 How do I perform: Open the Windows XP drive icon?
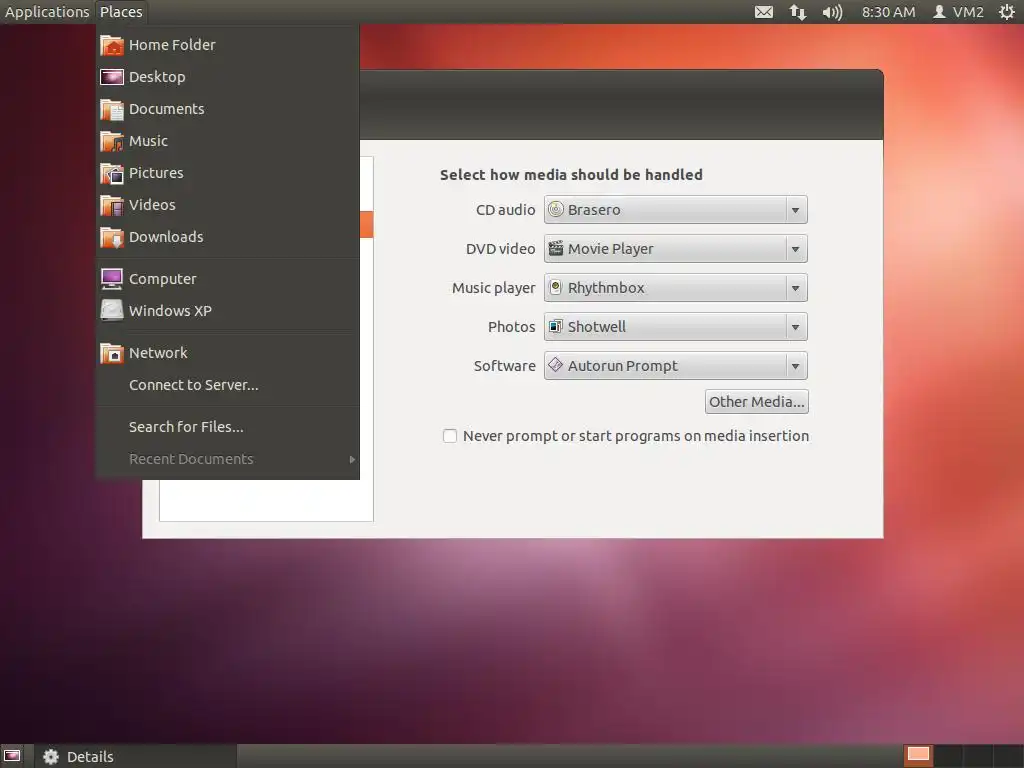pyautogui.click(x=112, y=311)
